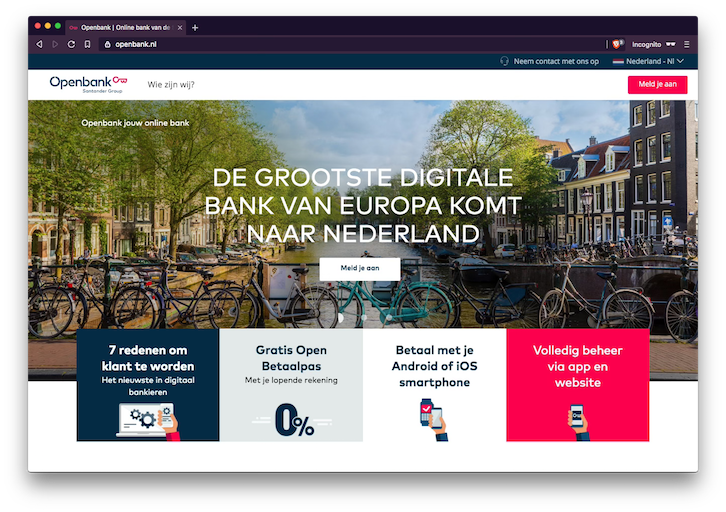Image resolution: width=726 pixels, height=512 pixels.
Task: Click the red 'Meld je aan' header button
Action: pyautogui.click(x=657, y=84)
